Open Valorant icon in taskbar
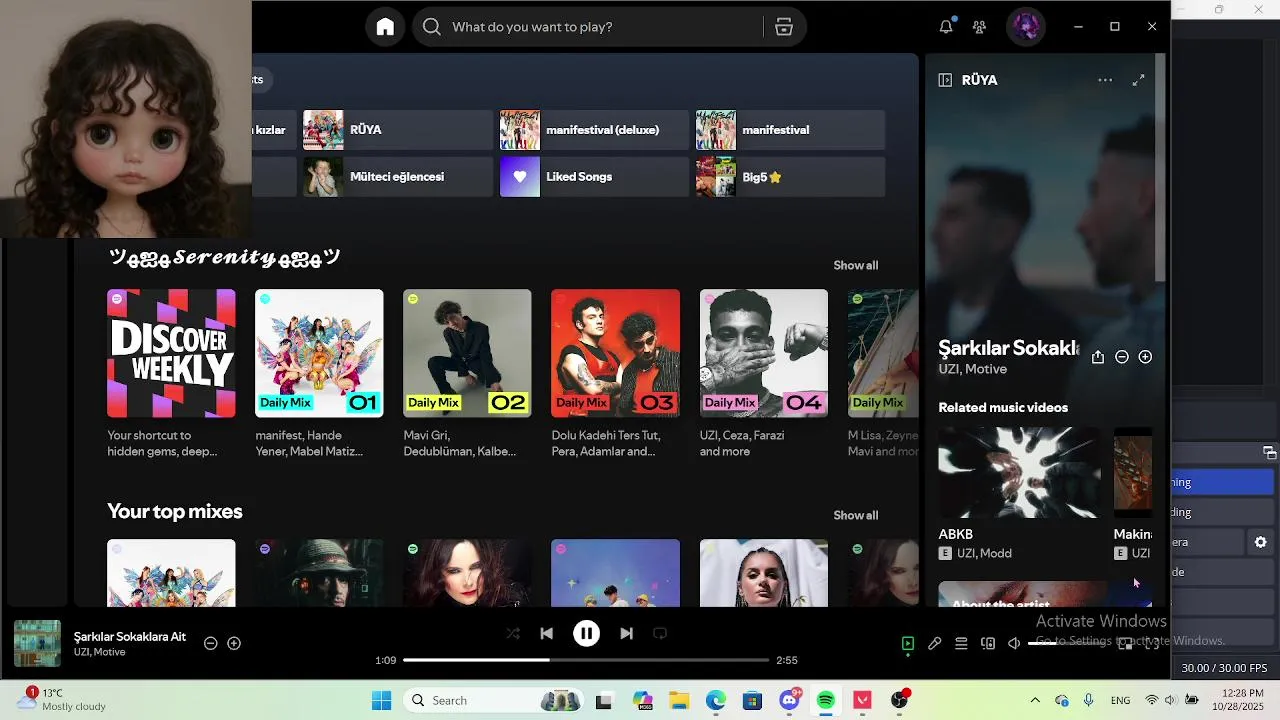The image size is (1280, 720). [862, 701]
